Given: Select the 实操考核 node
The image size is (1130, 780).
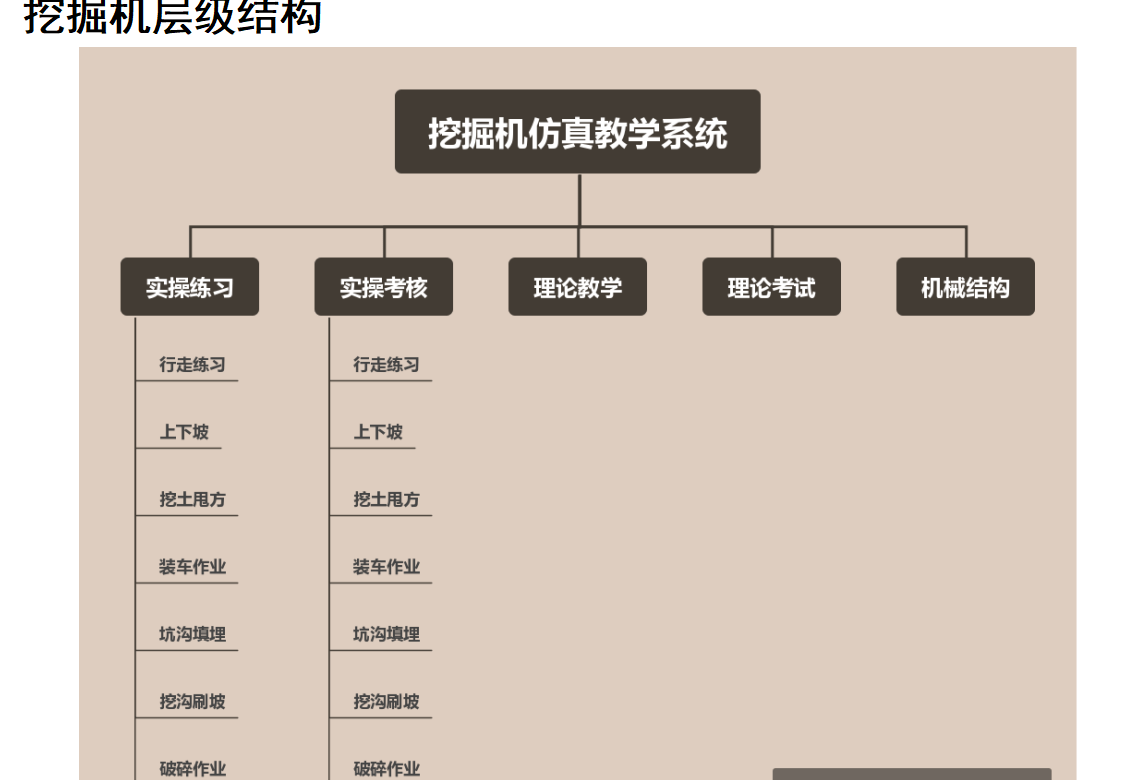Looking at the screenshot, I should pyautogui.click(x=384, y=287).
